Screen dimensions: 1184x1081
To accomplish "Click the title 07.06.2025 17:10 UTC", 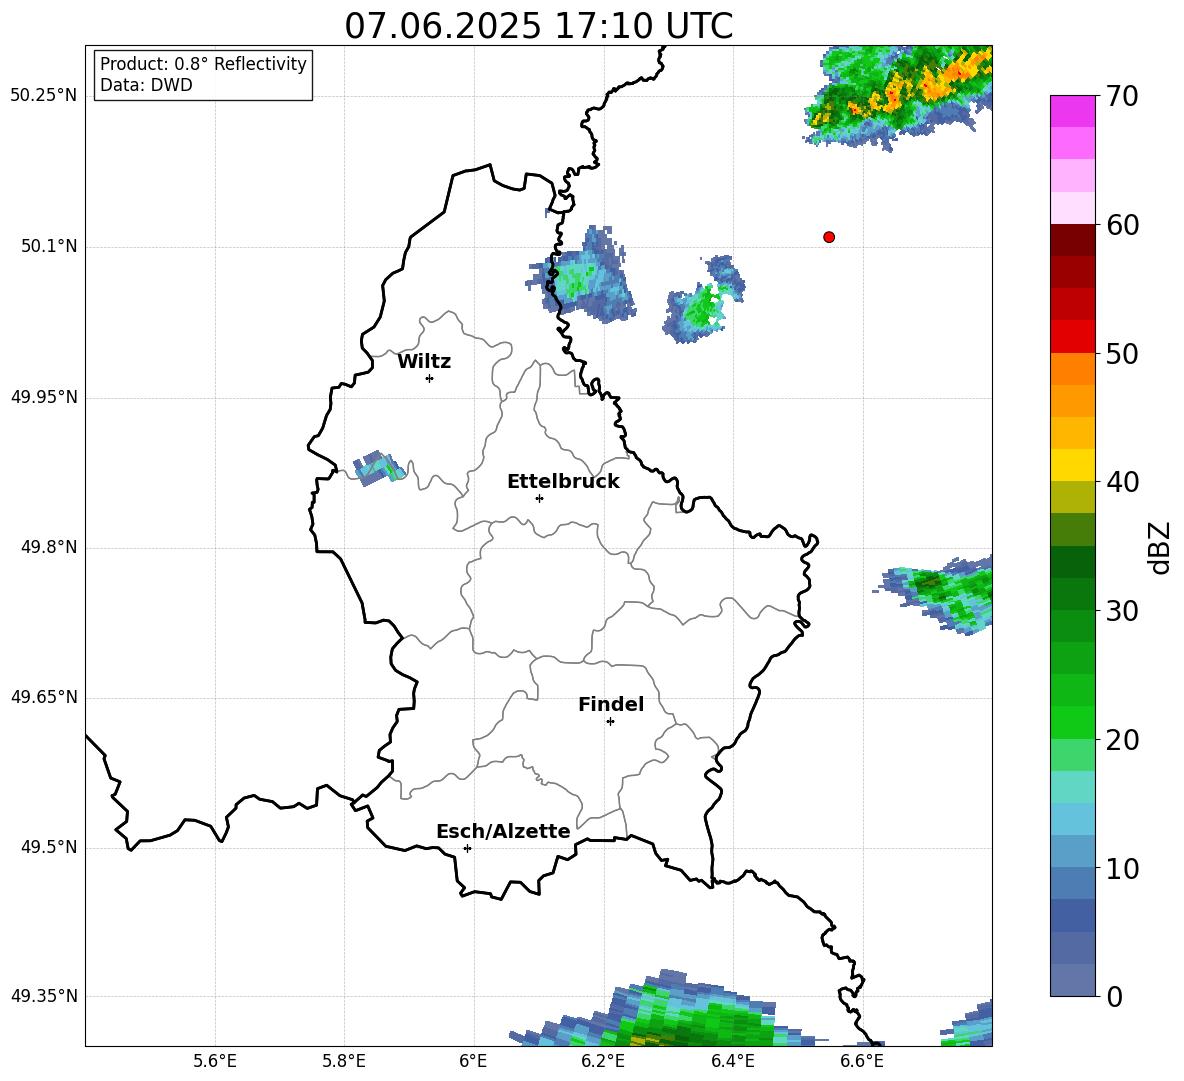I will [538, 26].
